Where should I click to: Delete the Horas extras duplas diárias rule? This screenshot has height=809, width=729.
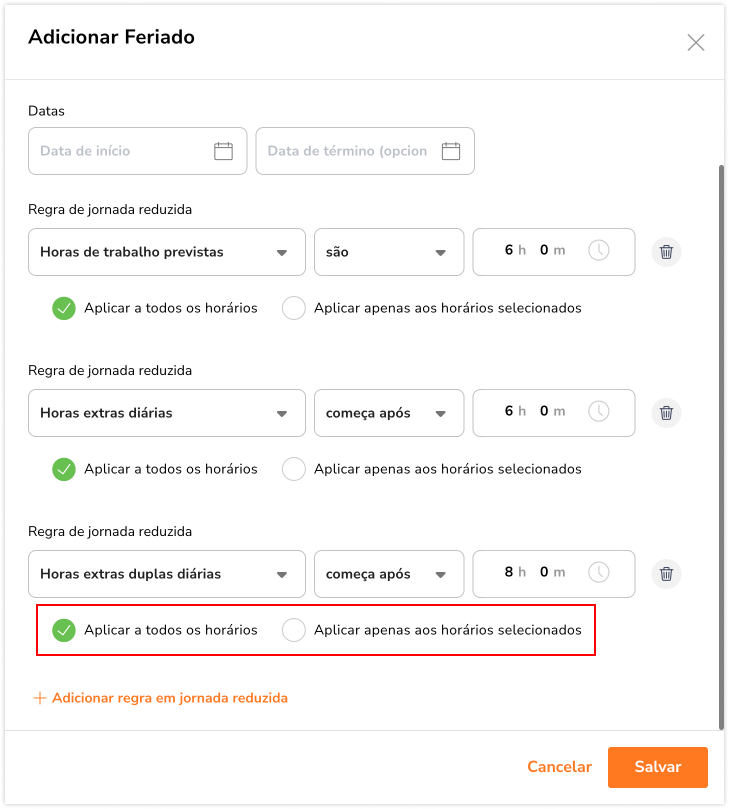pyautogui.click(x=666, y=574)
